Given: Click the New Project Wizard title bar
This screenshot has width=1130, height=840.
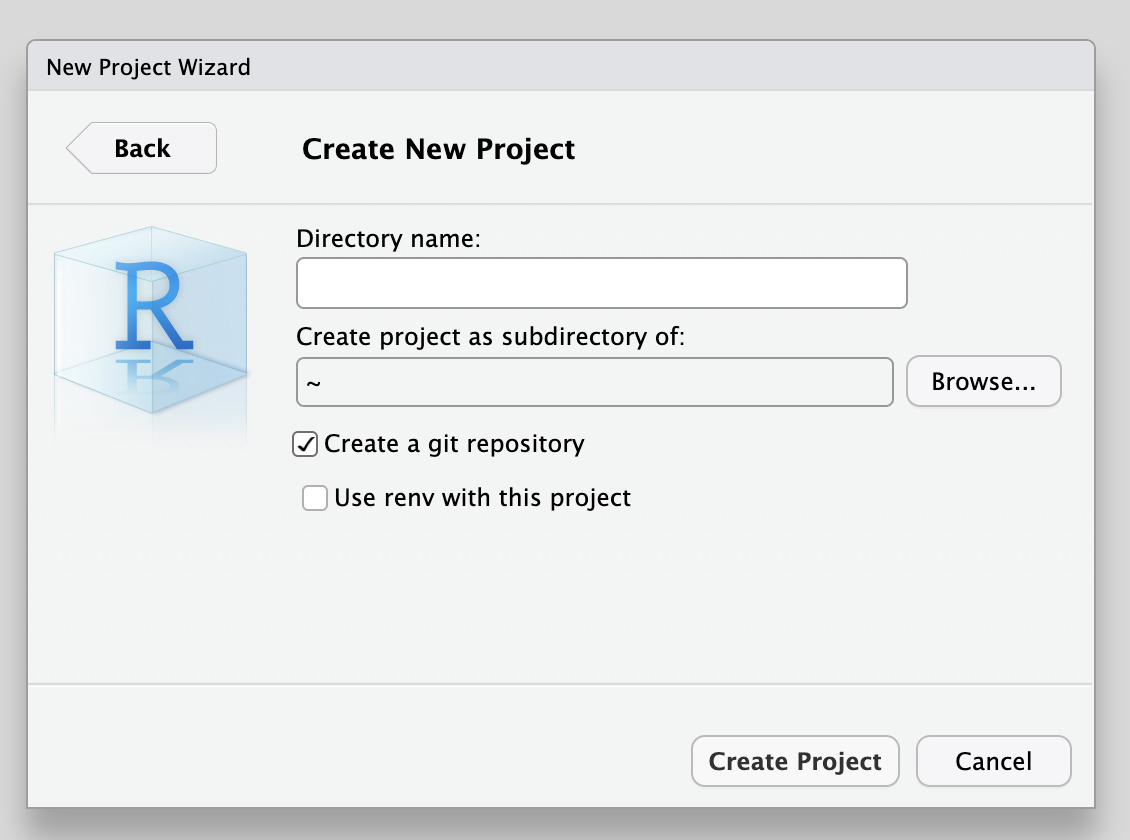Looking at the screenshot, I should [560, 68].
